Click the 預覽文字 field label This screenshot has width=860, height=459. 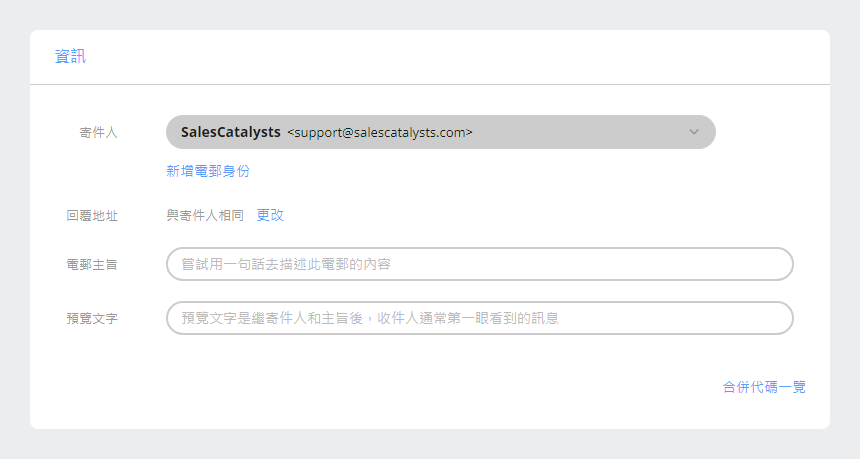click(92, 318)
